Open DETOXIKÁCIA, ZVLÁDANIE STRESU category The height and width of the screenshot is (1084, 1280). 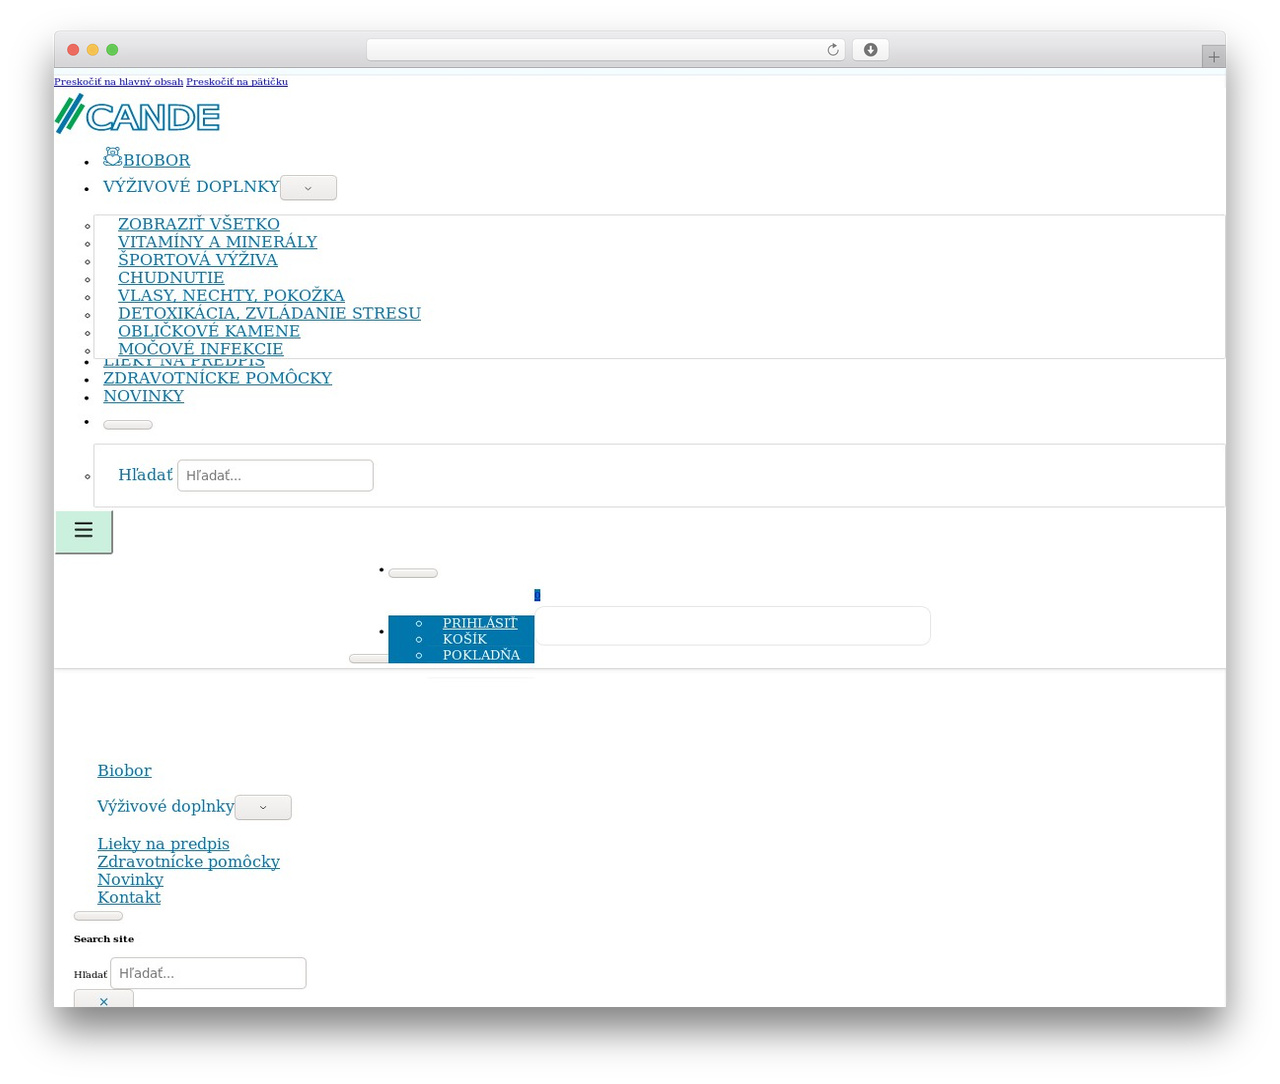point(269,313)
